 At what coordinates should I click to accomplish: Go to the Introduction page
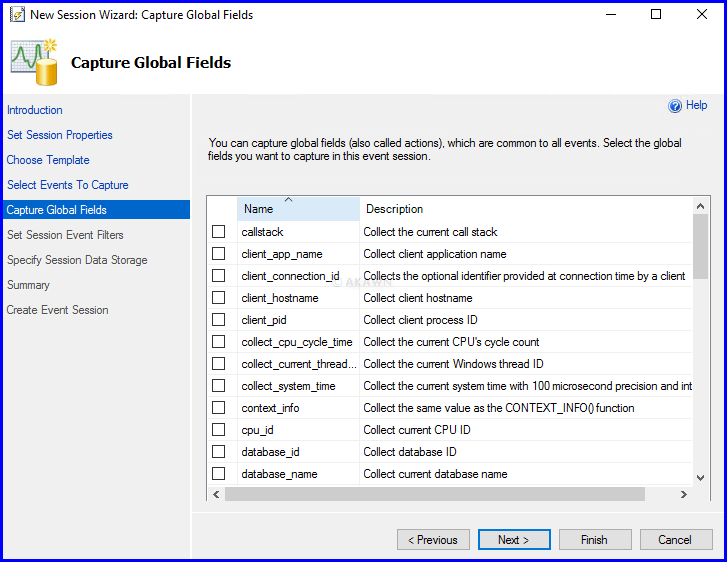(x=35, y=110)
